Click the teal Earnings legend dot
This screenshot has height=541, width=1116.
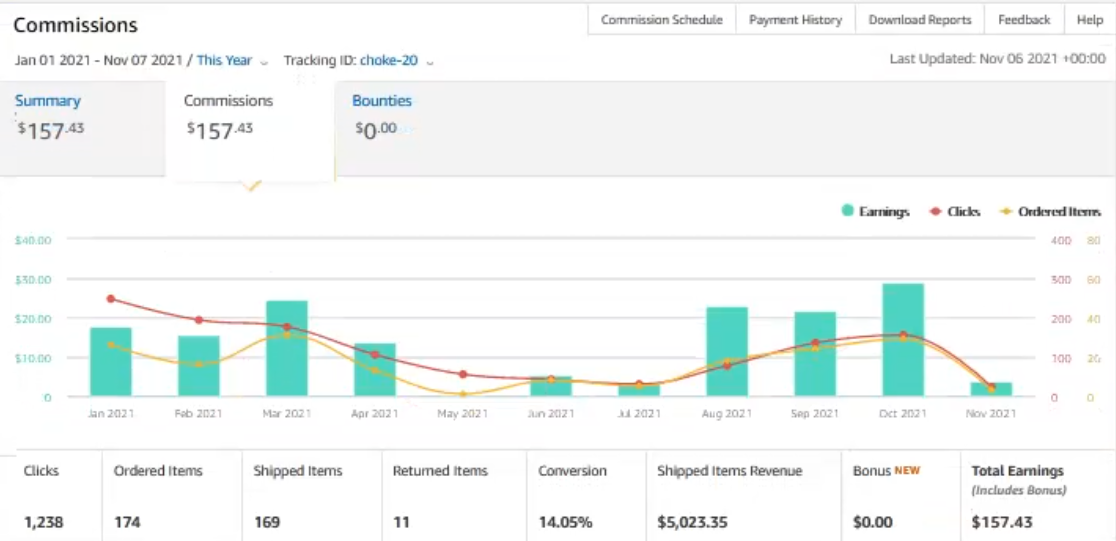click(848, 211)
